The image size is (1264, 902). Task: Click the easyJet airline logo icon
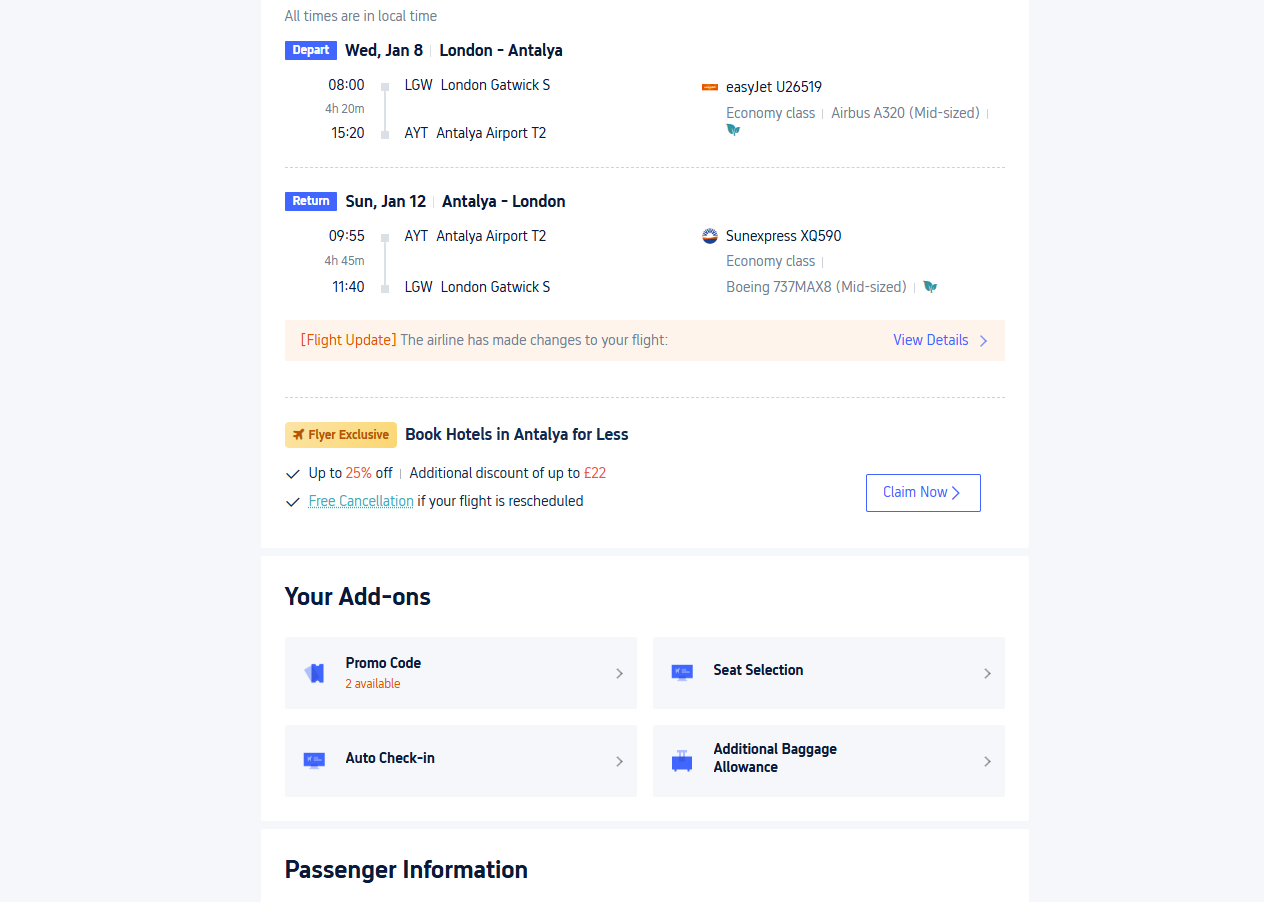[x=710, y=88]
